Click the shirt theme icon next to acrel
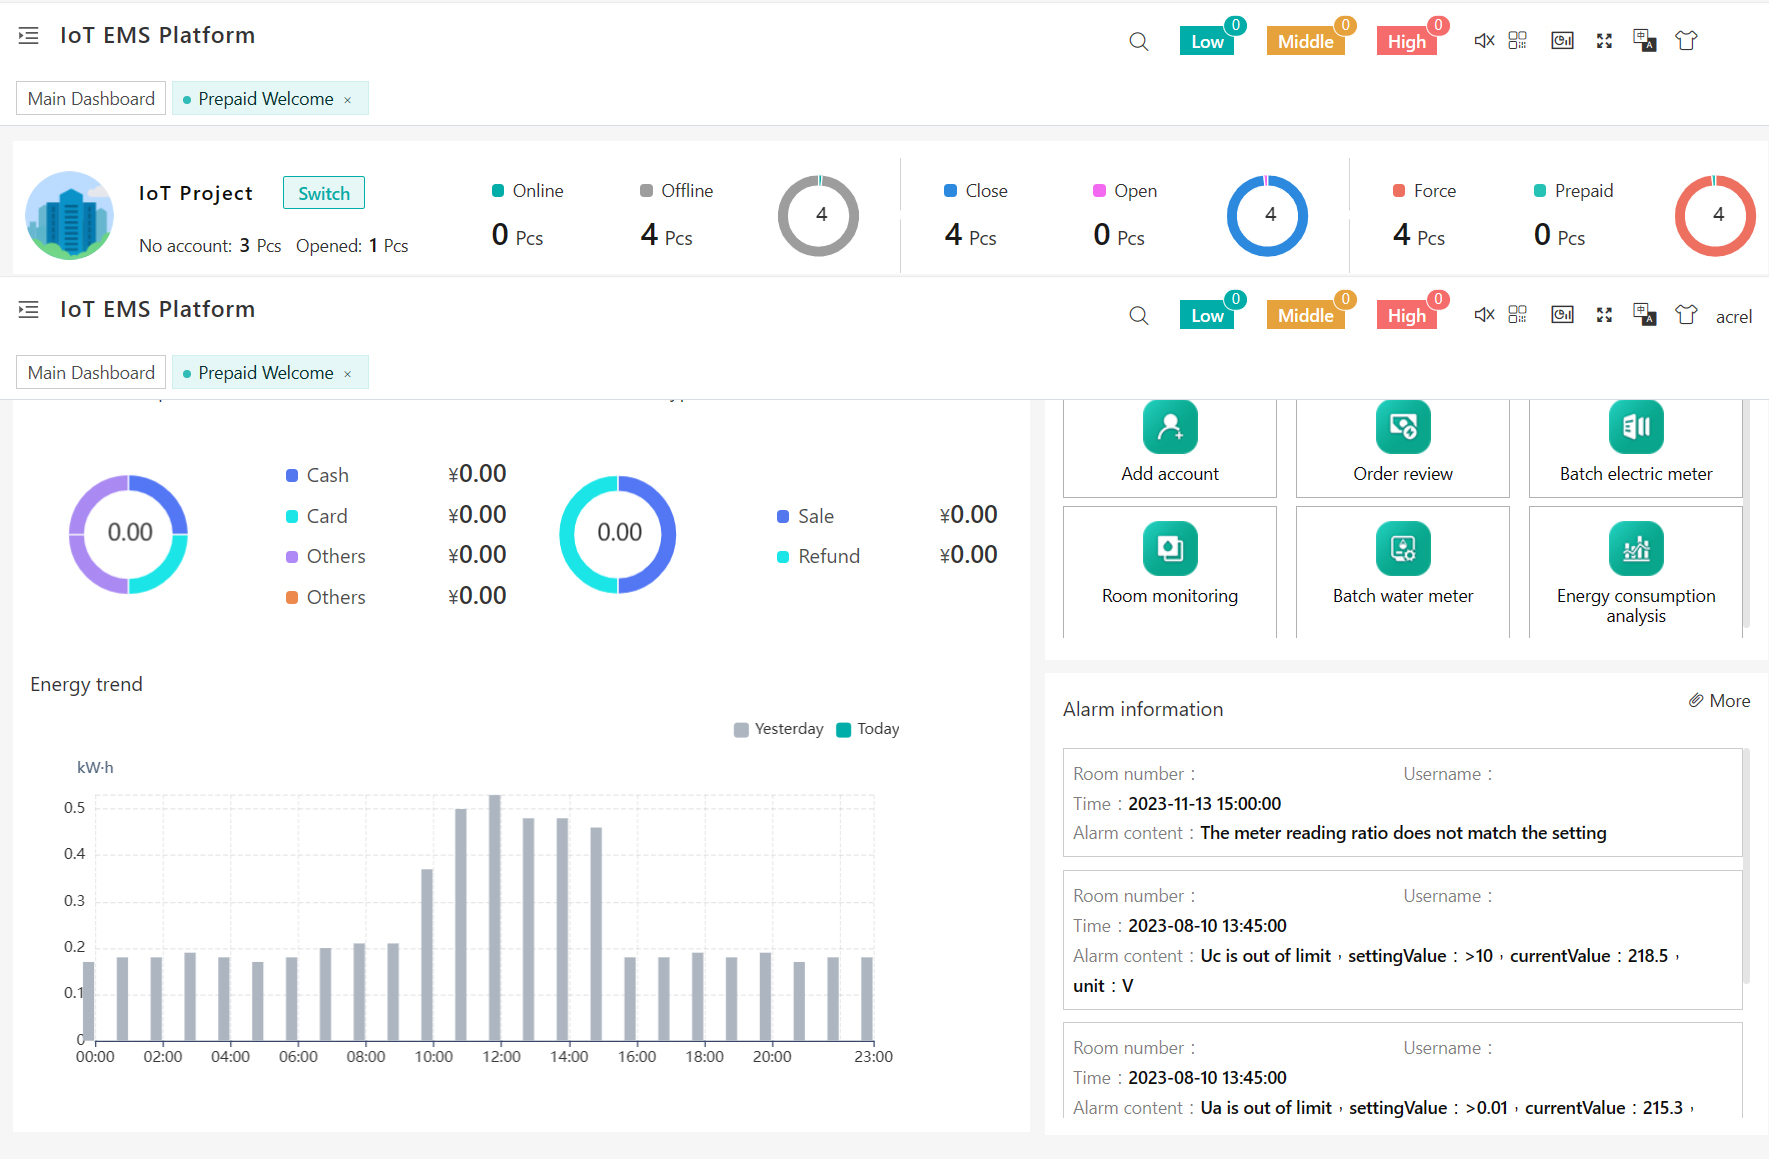This screenshot has height=1159, width=1769. click(1686, 315)
